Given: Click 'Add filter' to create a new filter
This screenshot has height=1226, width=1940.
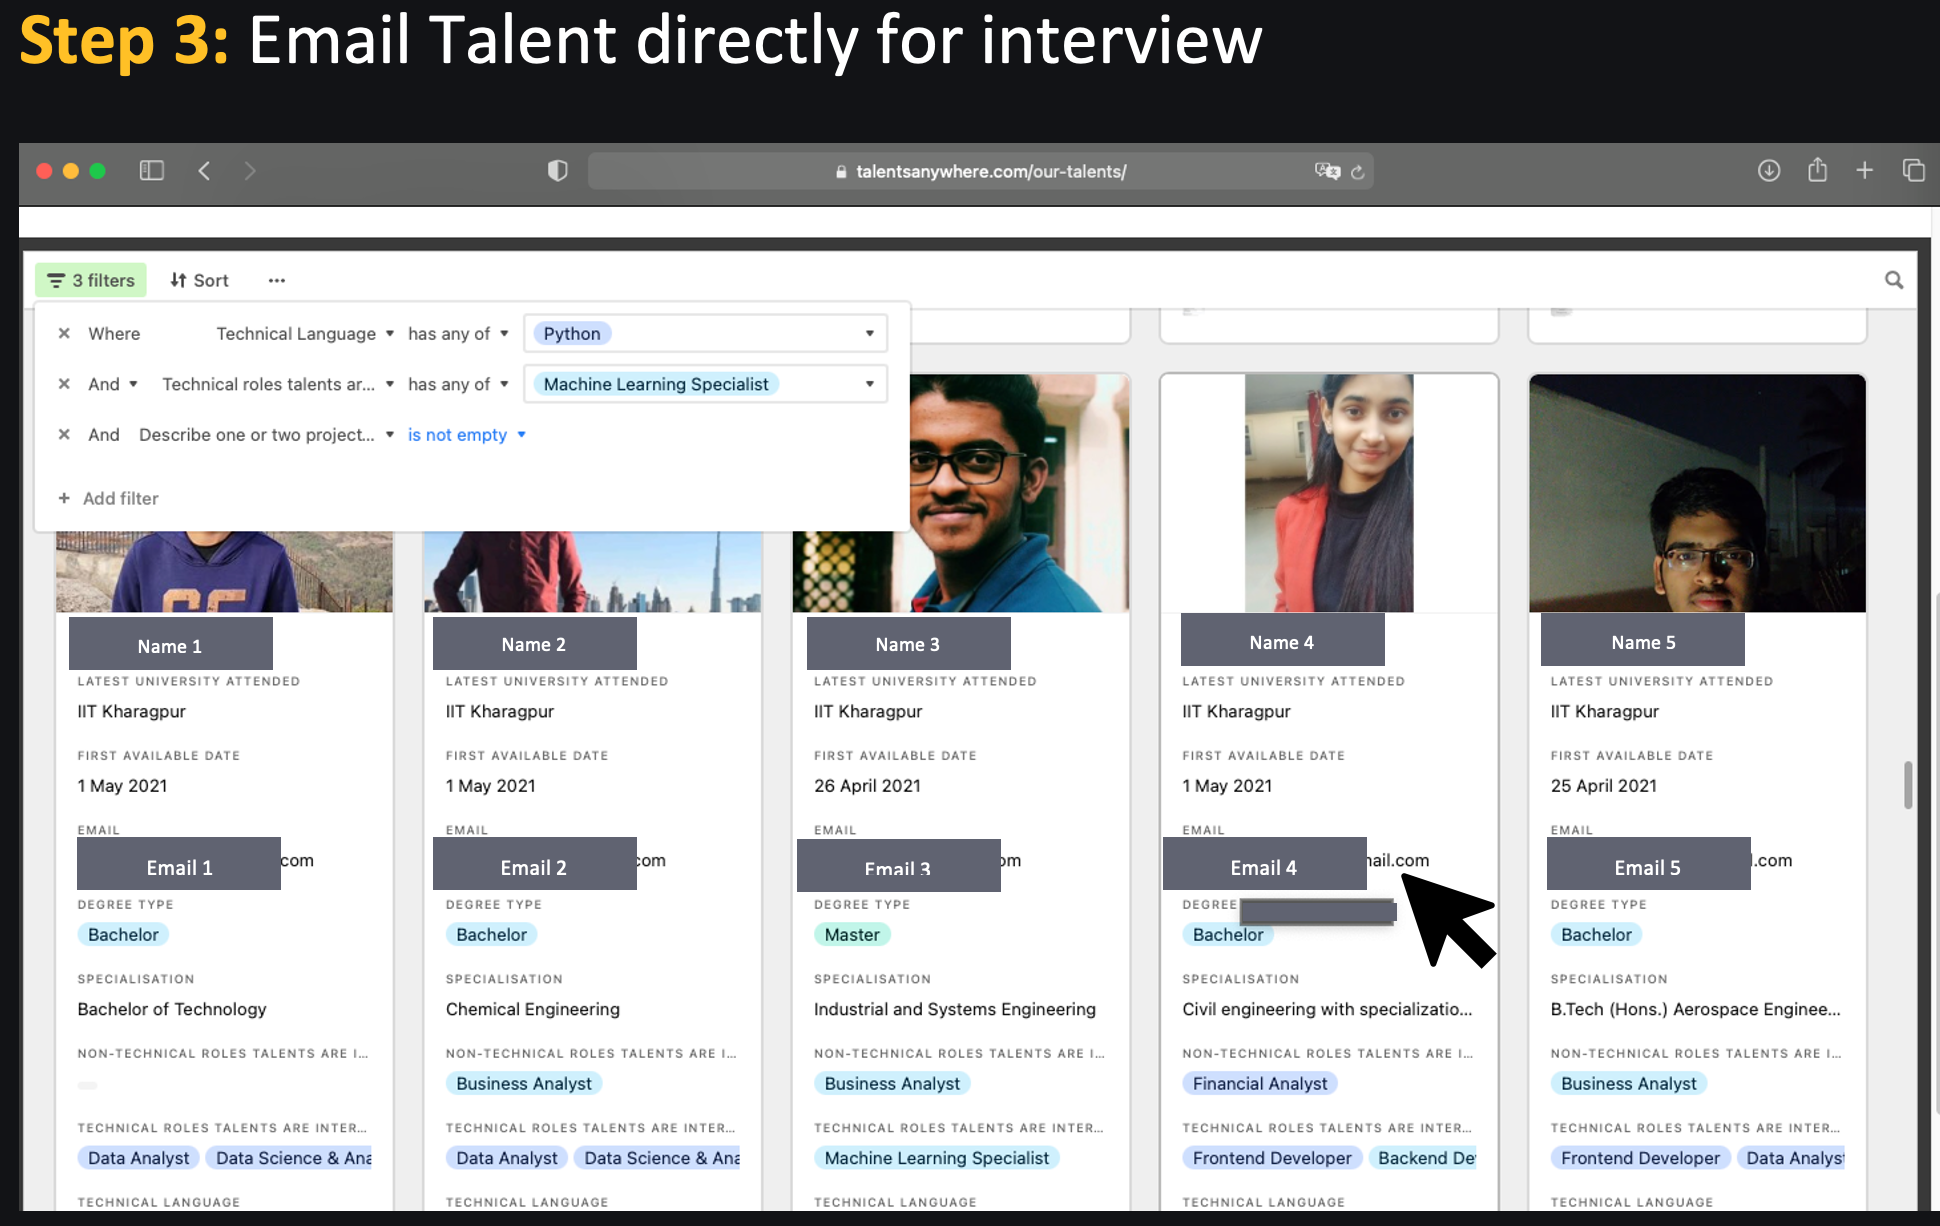Looking at the screenshot, I should 108,498.
